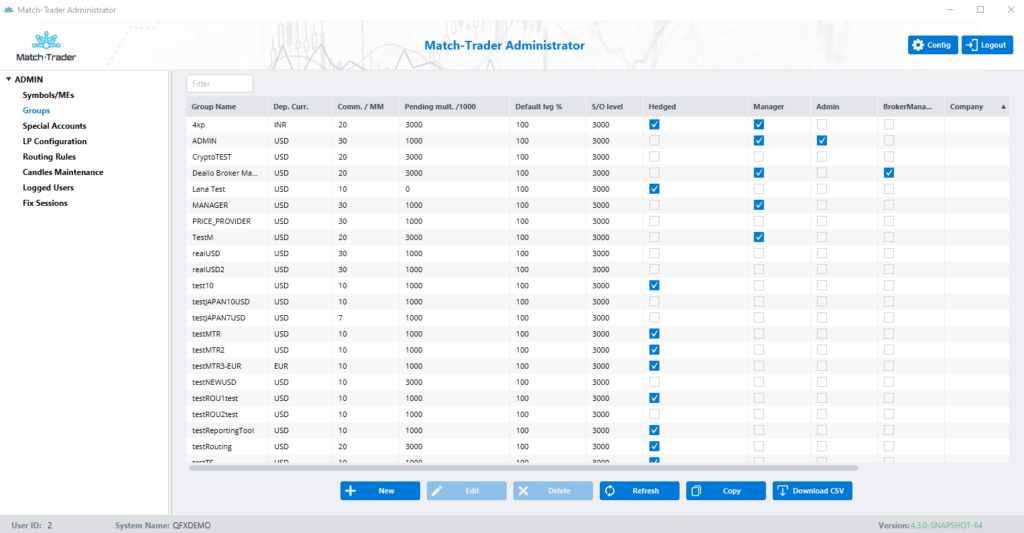
Task: Click the Copy button
Action: click(x=726, y=491)
